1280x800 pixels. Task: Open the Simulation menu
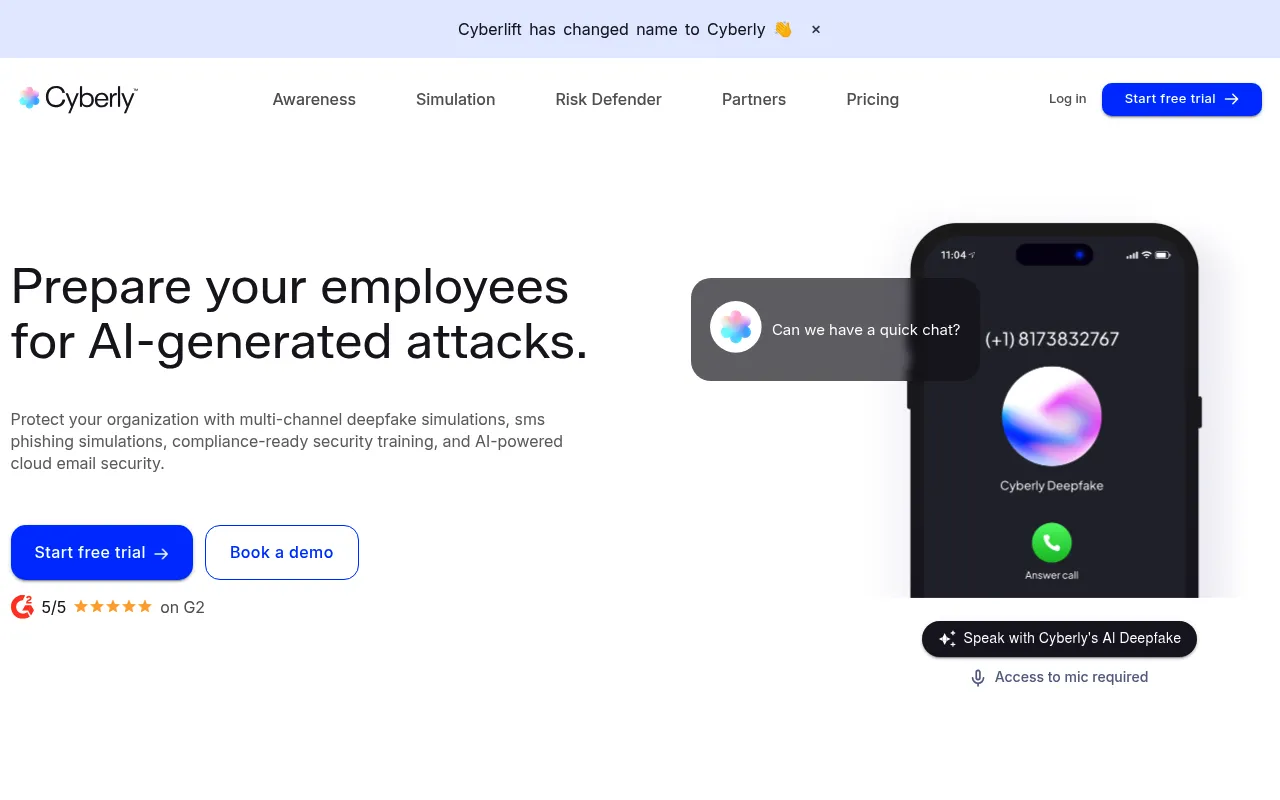(456, 99)
